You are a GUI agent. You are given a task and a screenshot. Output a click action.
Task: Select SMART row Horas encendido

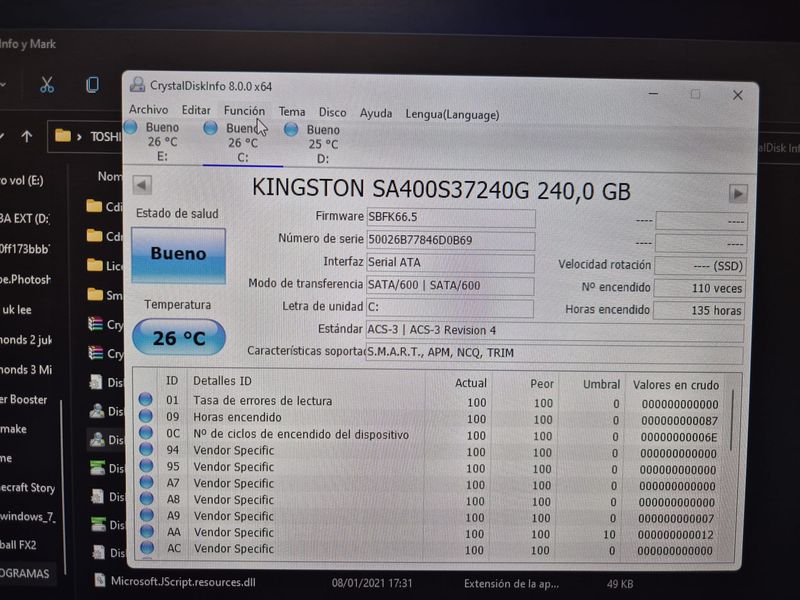point(431,418)
